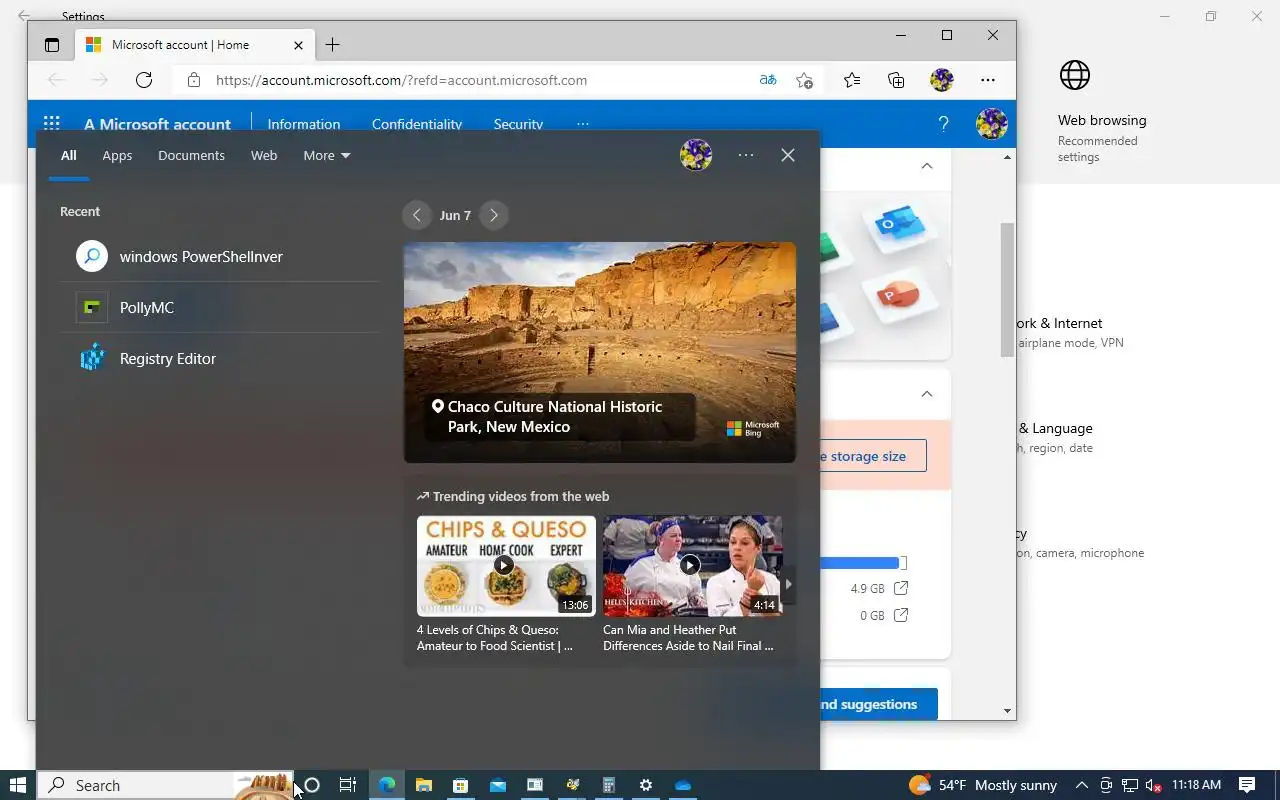Open Mail app from taskbar
Screen dimensions: 1280x800
click(x=497, y=785)
